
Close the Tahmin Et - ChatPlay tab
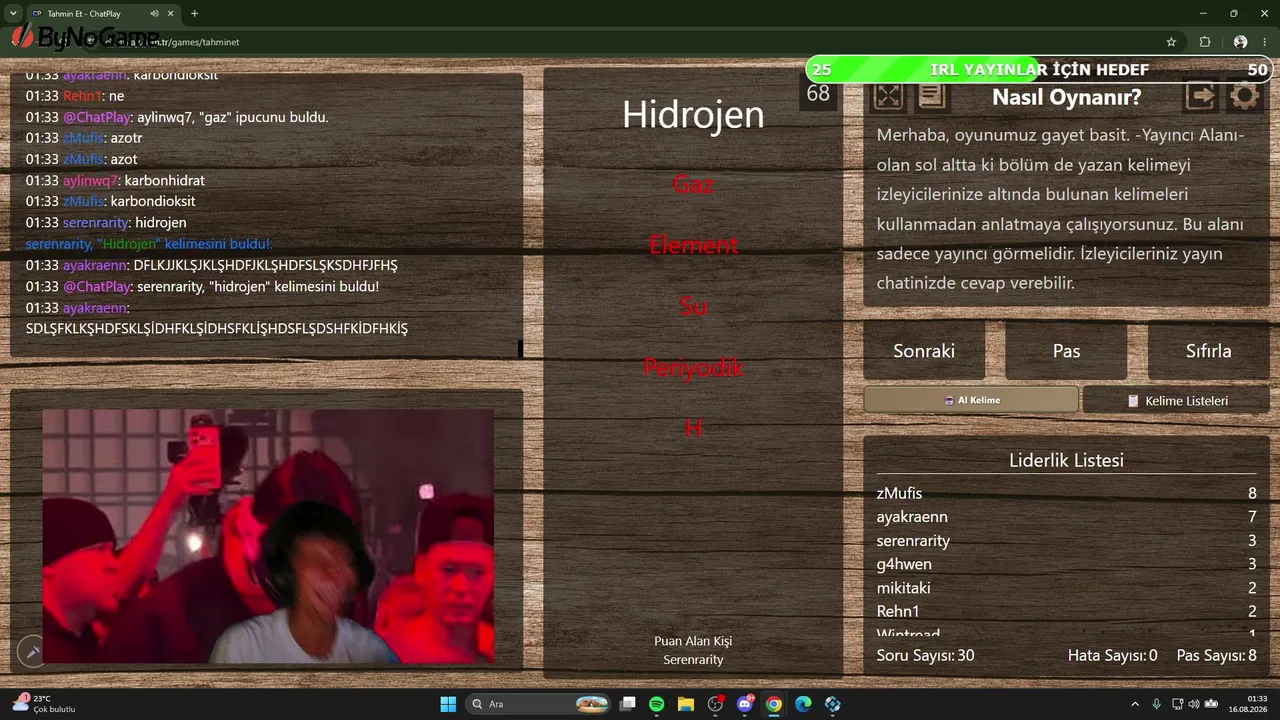pos(169,14)
